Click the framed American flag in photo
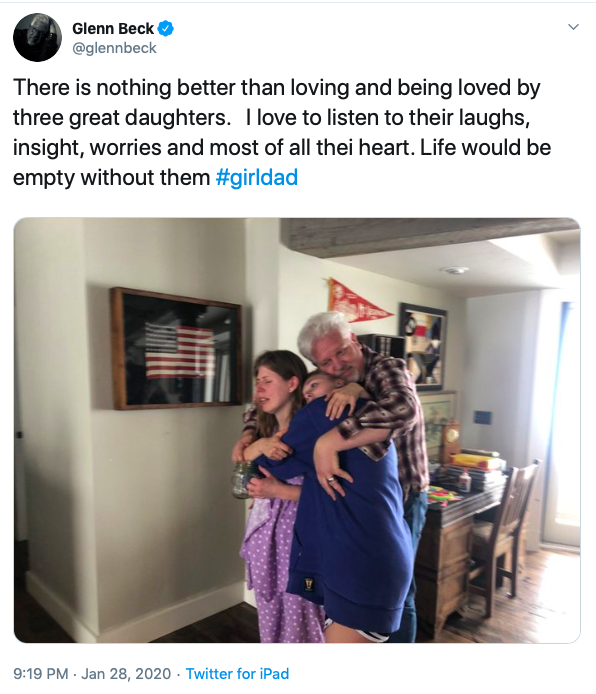 click(x=176, y=348)
